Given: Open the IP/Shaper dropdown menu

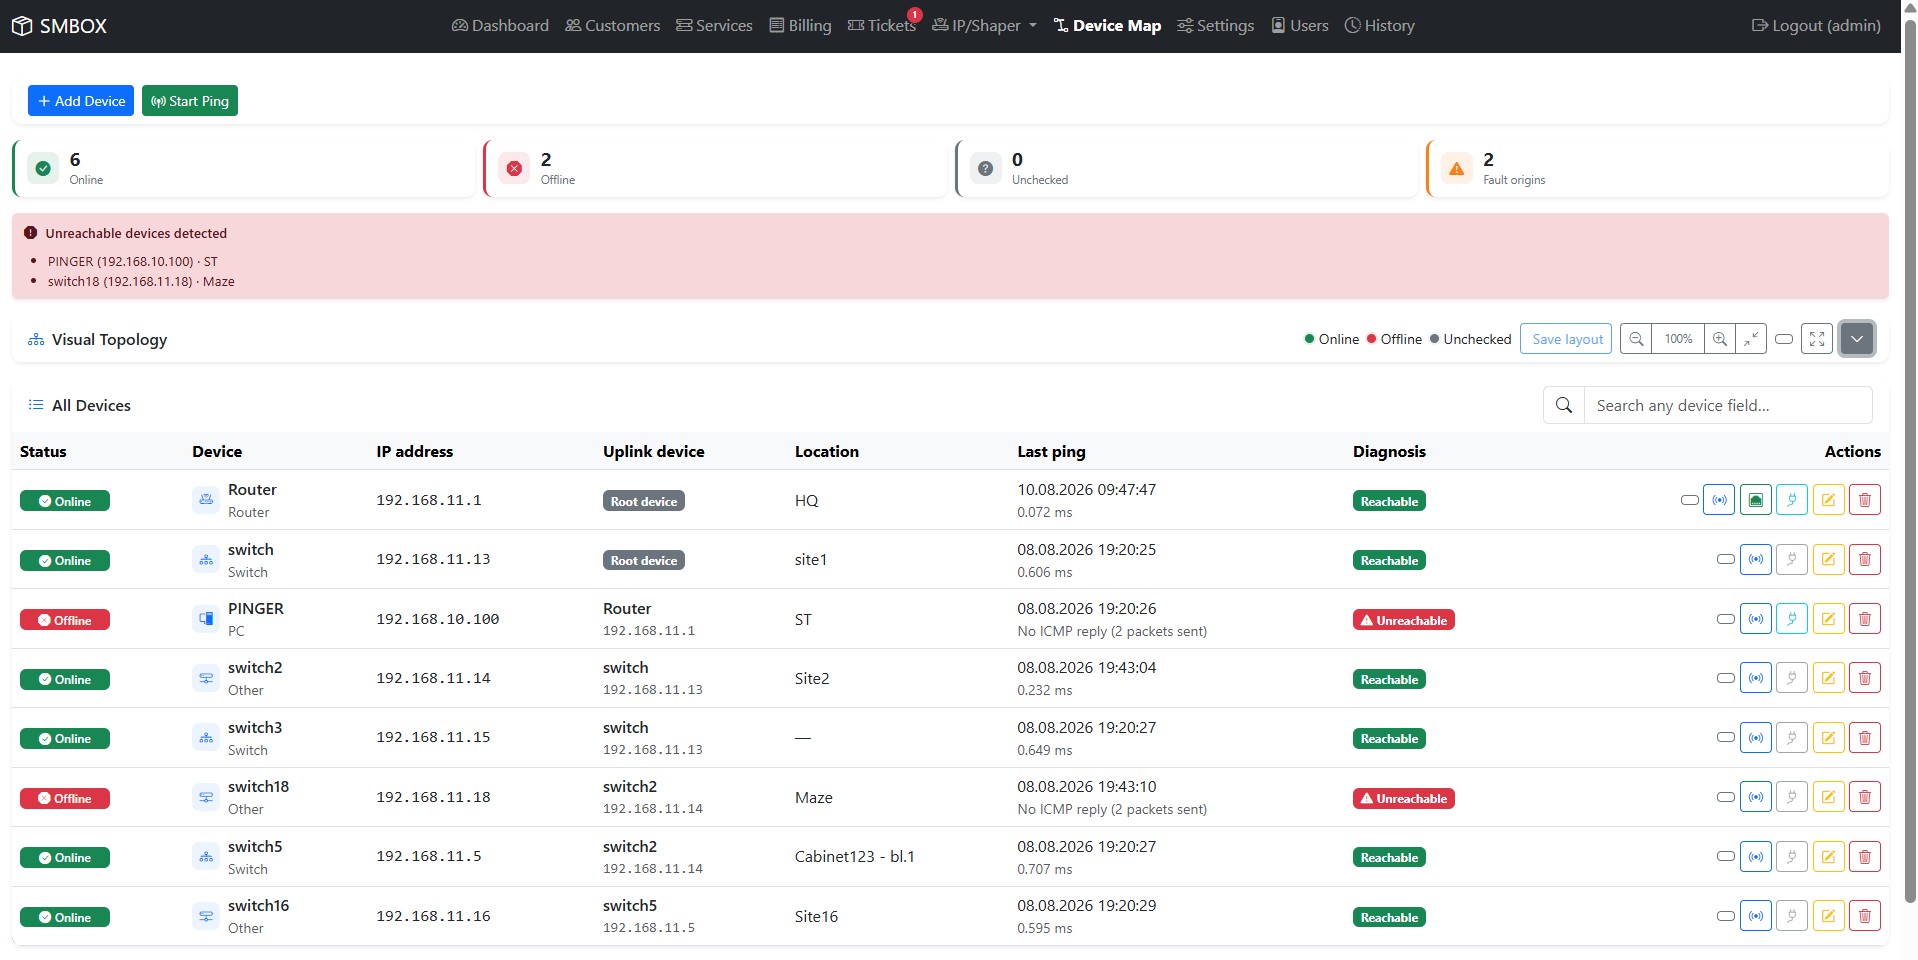Looking at the screenshot, I should [984, 26].
